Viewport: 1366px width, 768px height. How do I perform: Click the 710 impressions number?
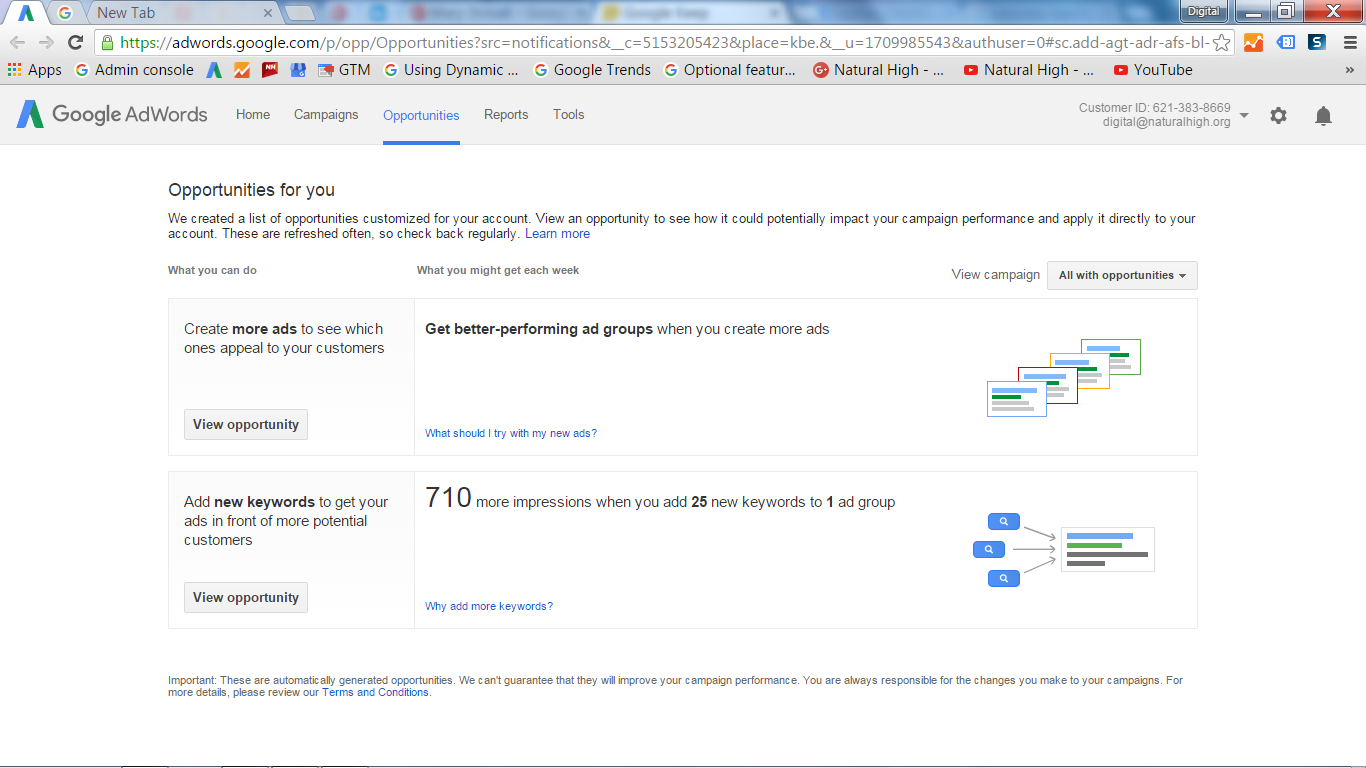coord(448,498)
